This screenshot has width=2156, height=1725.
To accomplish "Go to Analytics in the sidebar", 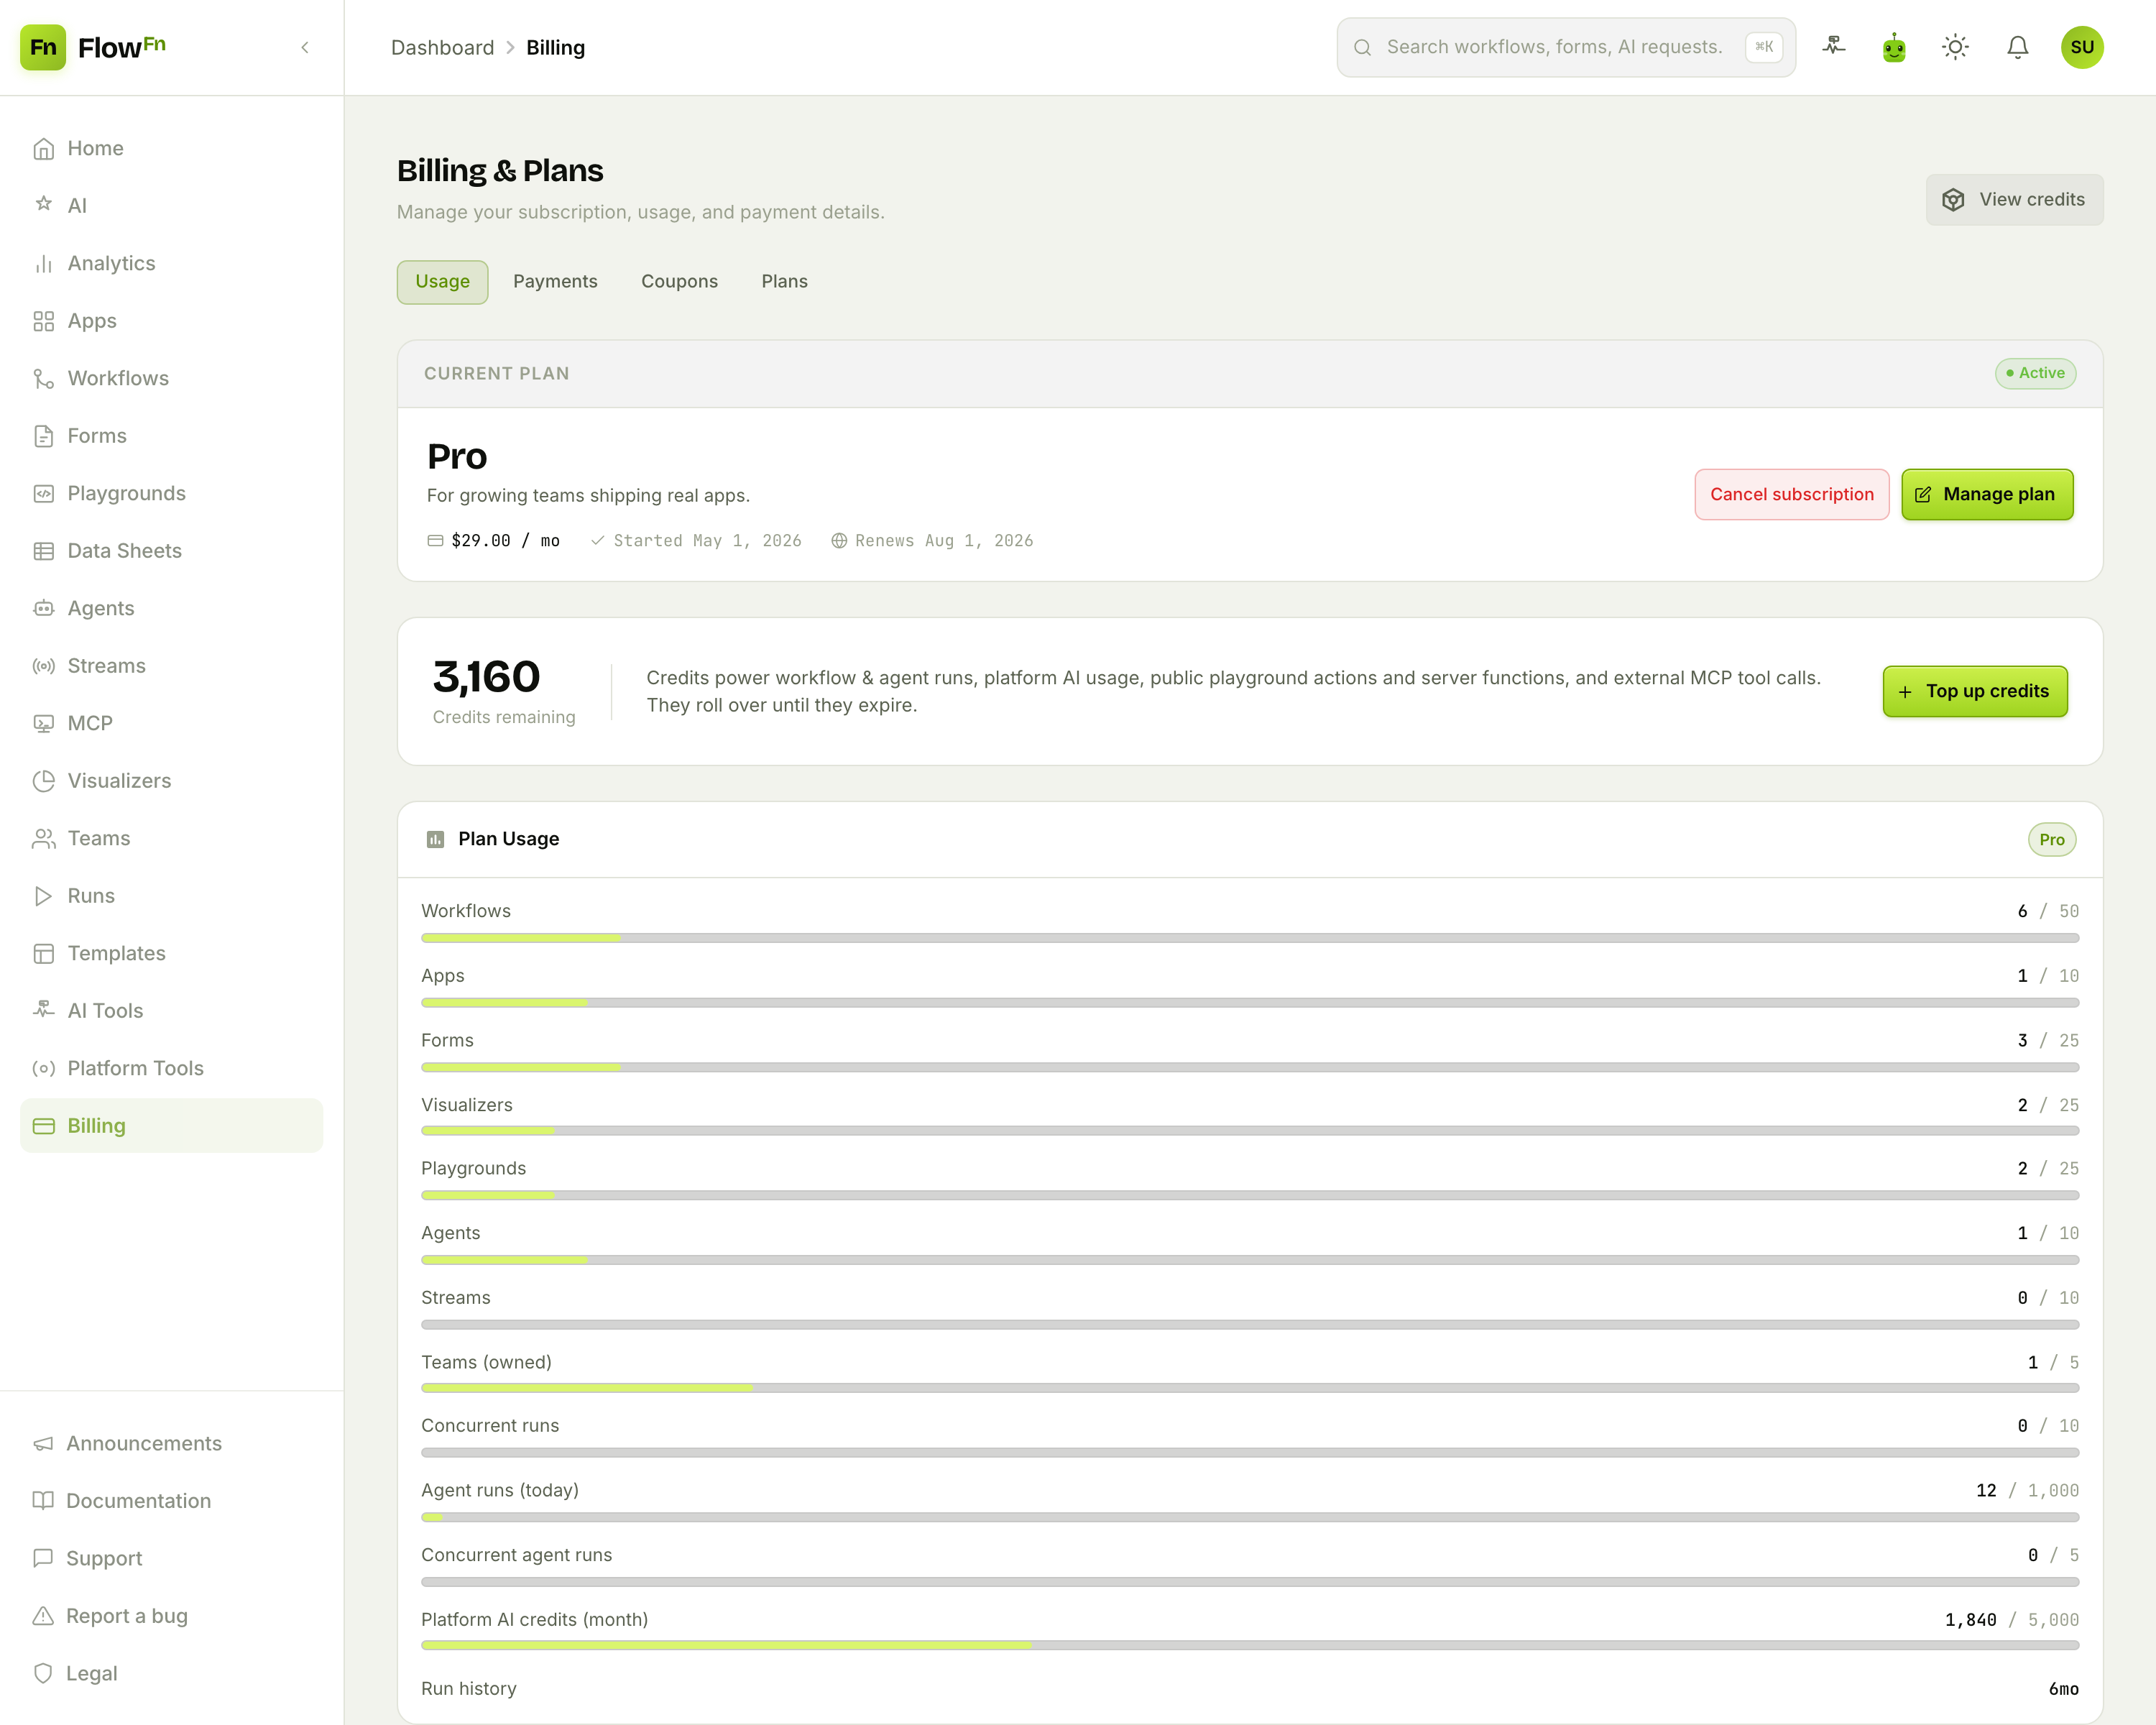I will (171, 263).
